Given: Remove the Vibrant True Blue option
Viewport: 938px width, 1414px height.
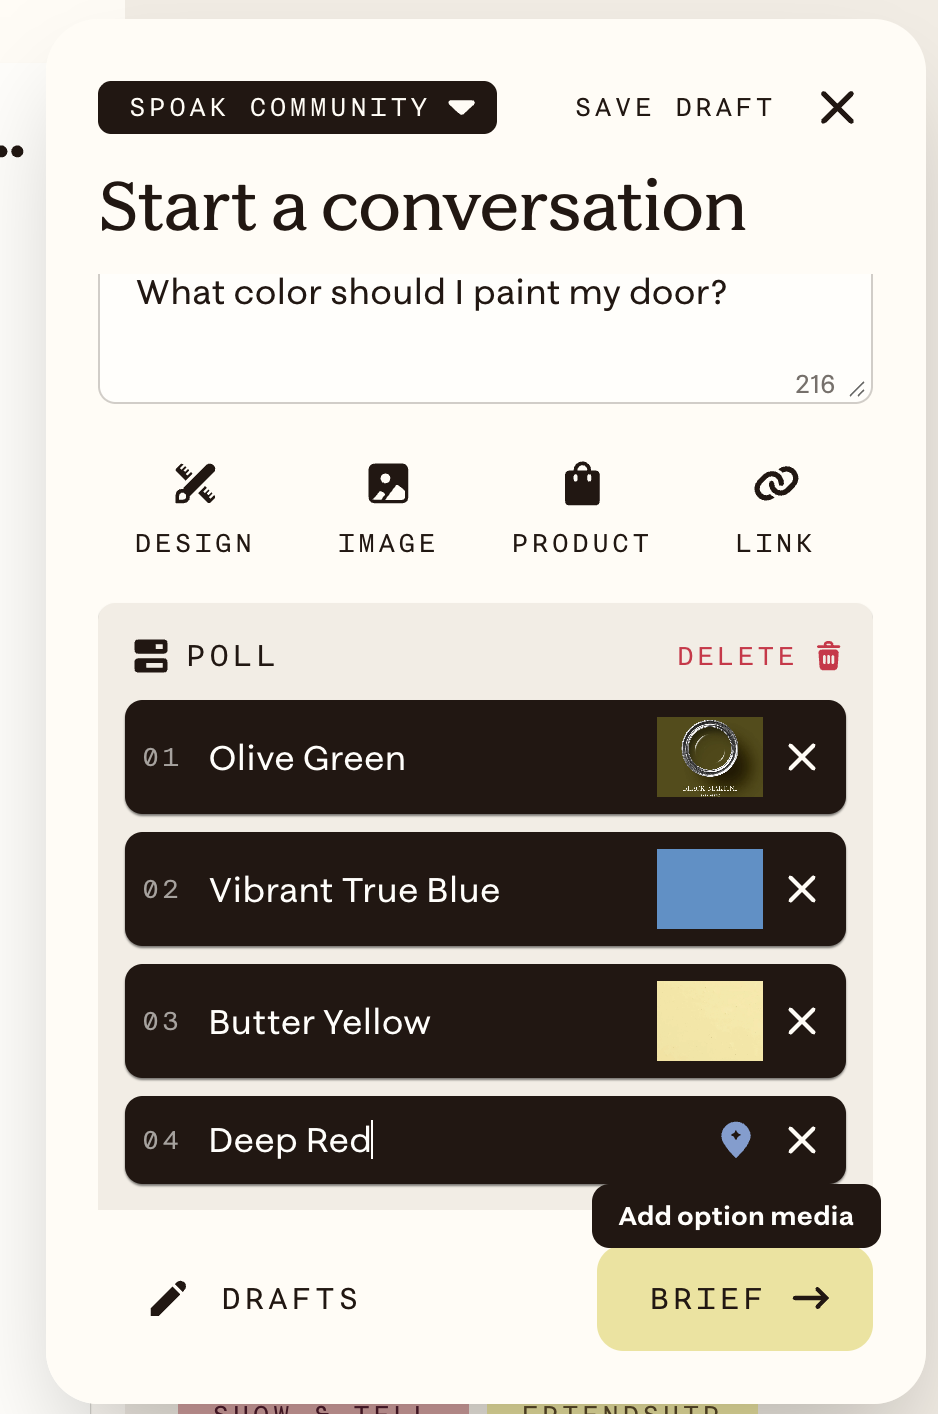Looking at the screenshot, I should point(802,889).
